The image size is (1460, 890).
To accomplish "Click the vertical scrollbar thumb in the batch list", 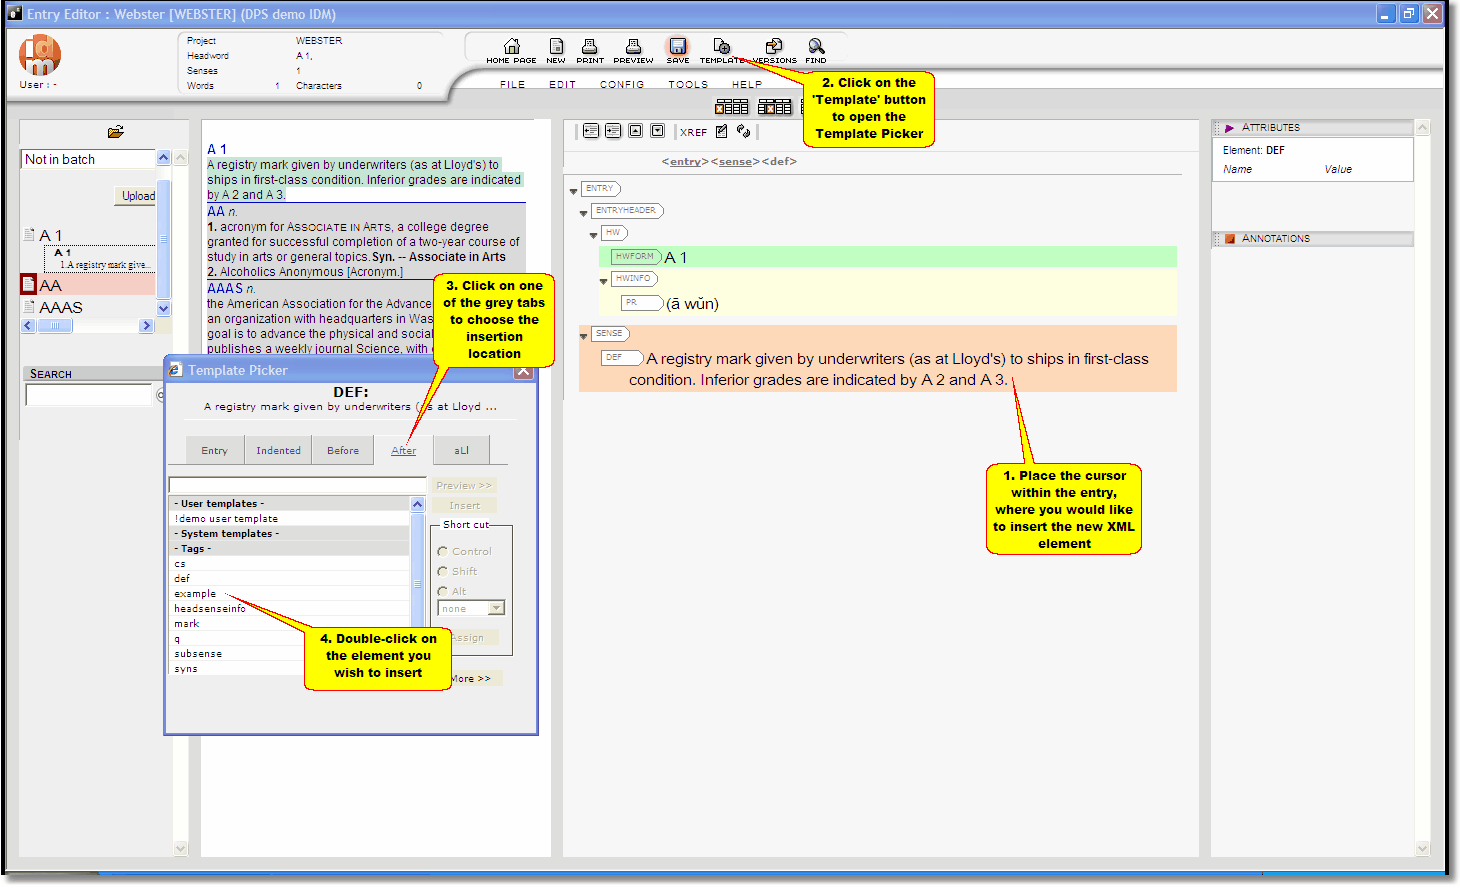I will [x=164, y=240].
